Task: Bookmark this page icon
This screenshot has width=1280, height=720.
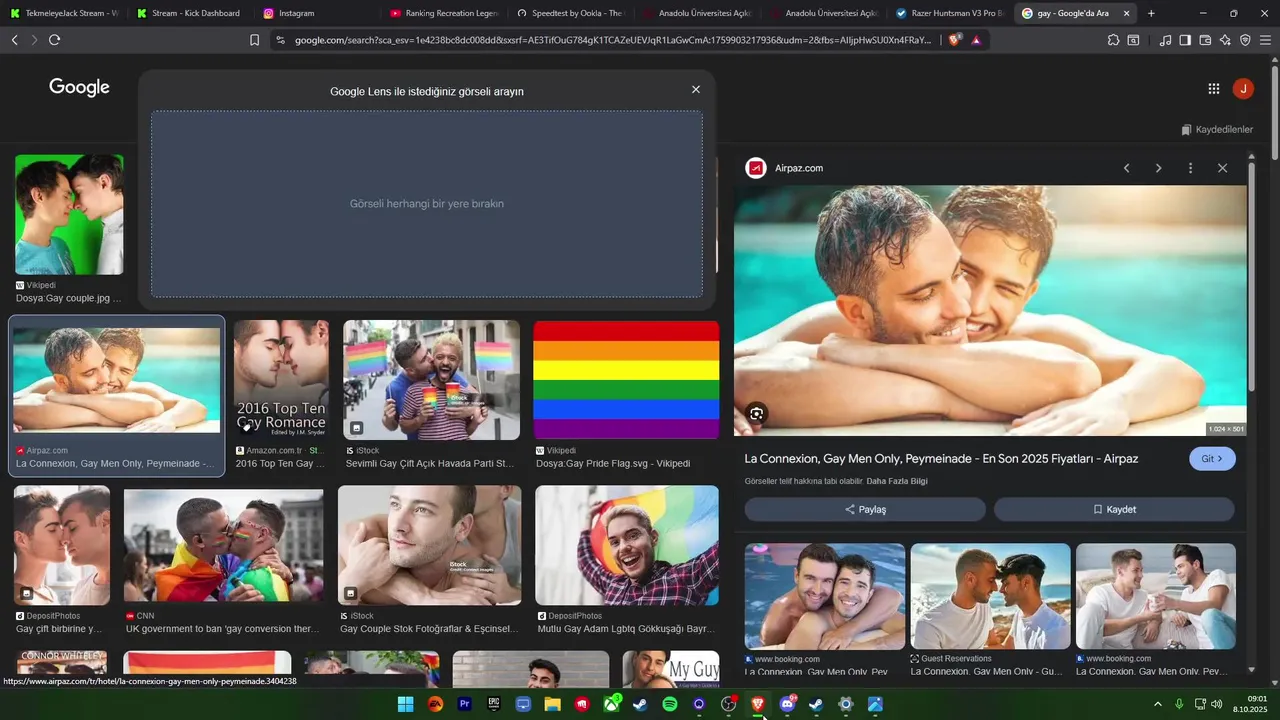Action: pyautogui.click(x=254, y=40)
